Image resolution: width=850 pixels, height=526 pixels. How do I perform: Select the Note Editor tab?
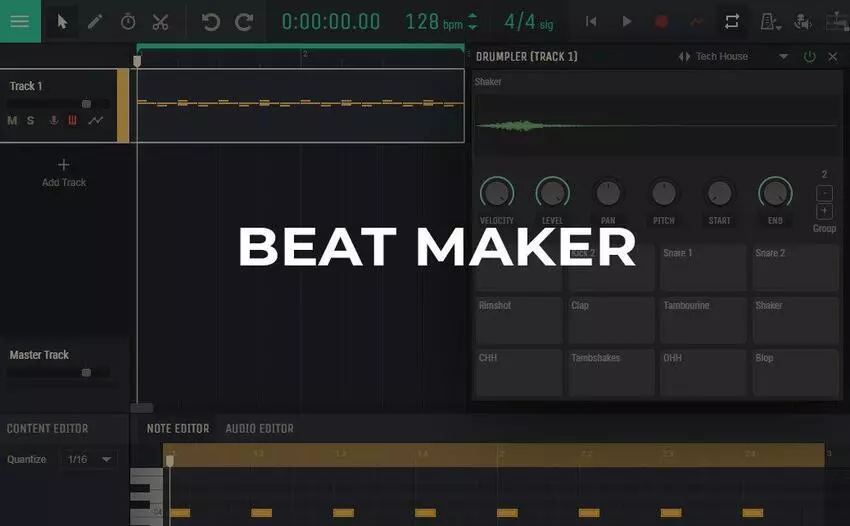tap(178, 429)
